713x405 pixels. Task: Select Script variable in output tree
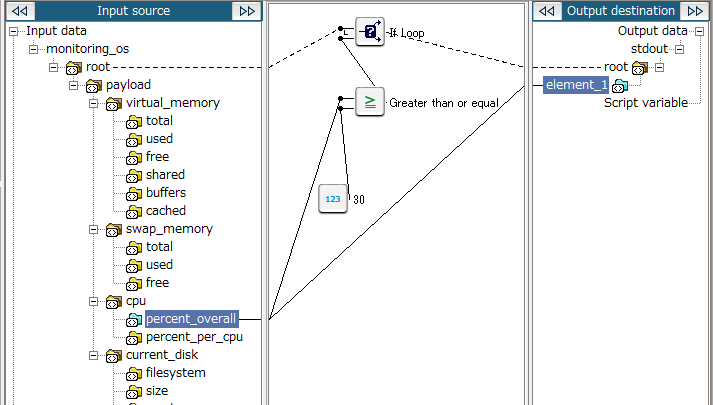pos(645,103)
